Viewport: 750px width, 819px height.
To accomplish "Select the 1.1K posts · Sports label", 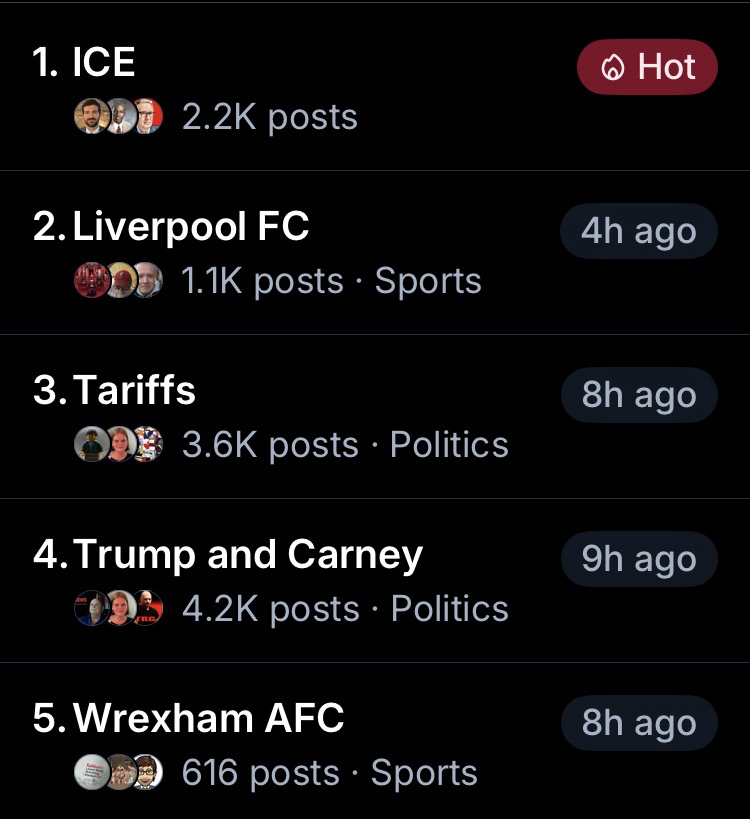I will coord(331,282).
